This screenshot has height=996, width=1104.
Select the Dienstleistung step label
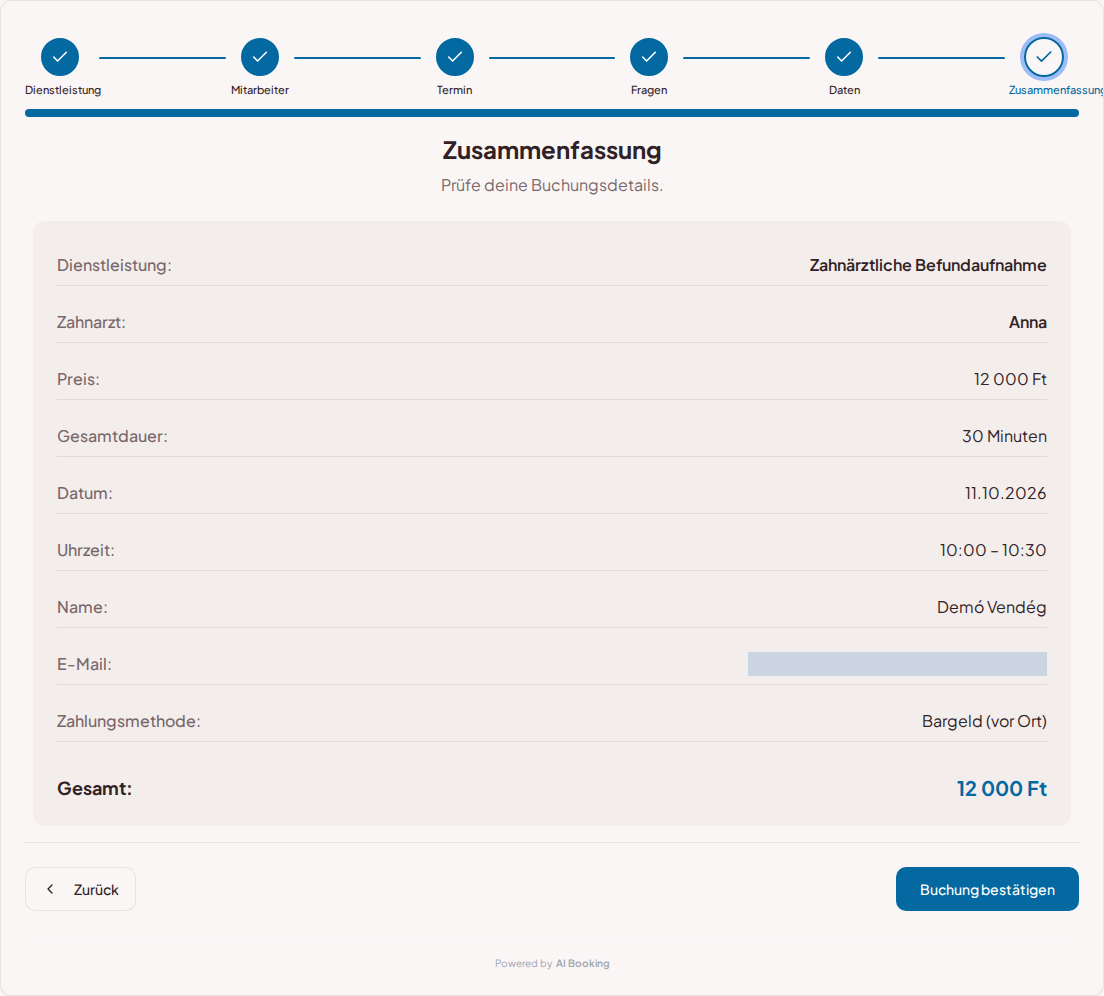pyautogui.click(x=63, y=90)
